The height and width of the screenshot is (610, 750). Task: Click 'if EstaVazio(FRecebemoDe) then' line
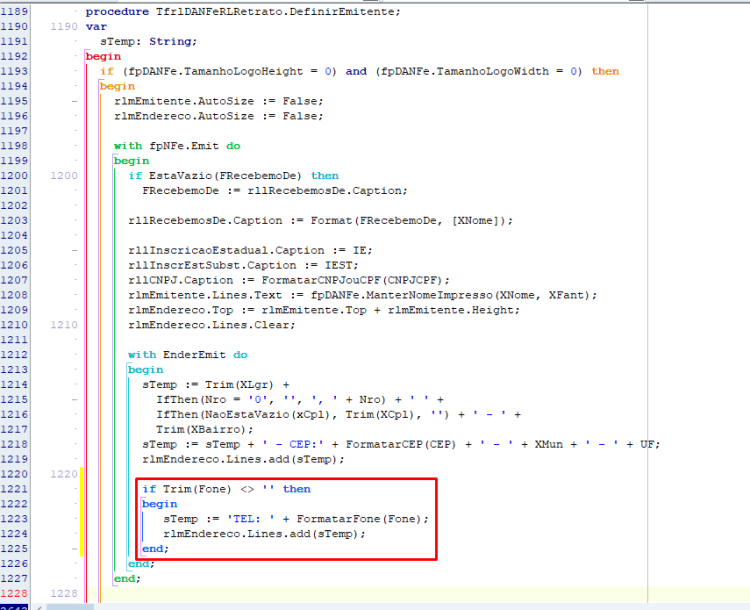pos(233,176)
